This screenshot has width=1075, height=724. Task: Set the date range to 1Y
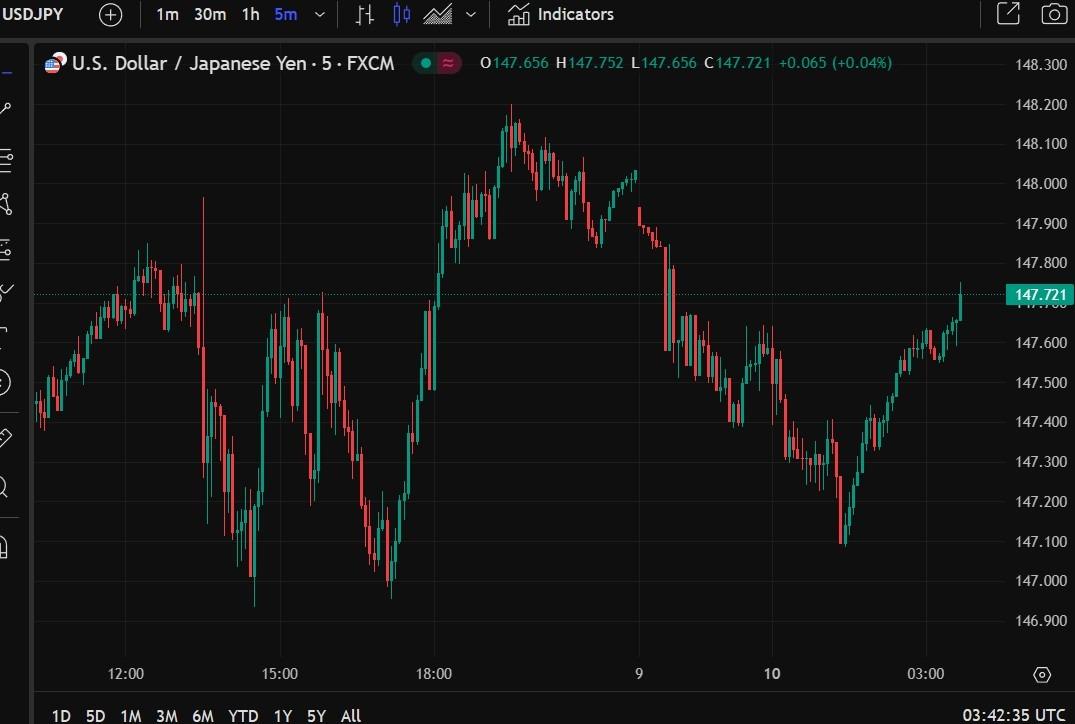click(282, 716)
